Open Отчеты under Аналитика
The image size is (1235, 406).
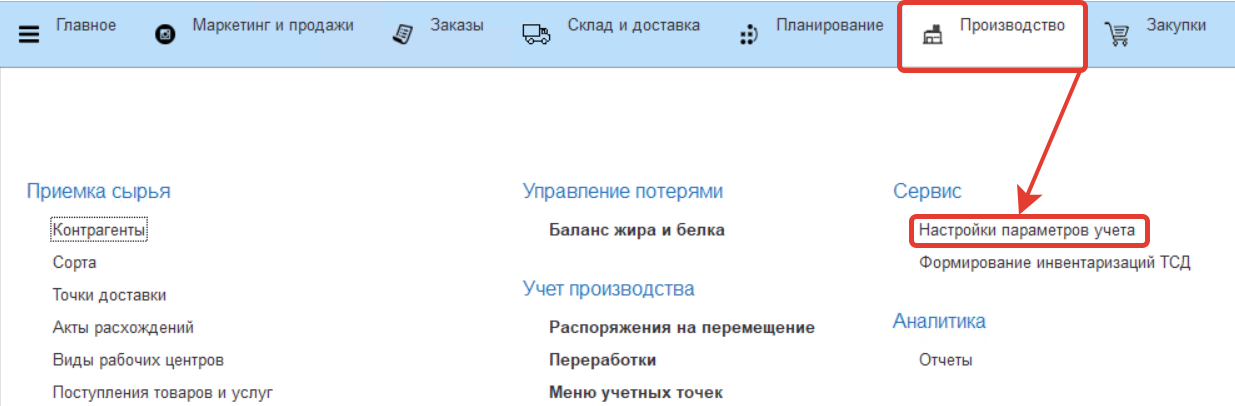945,360
